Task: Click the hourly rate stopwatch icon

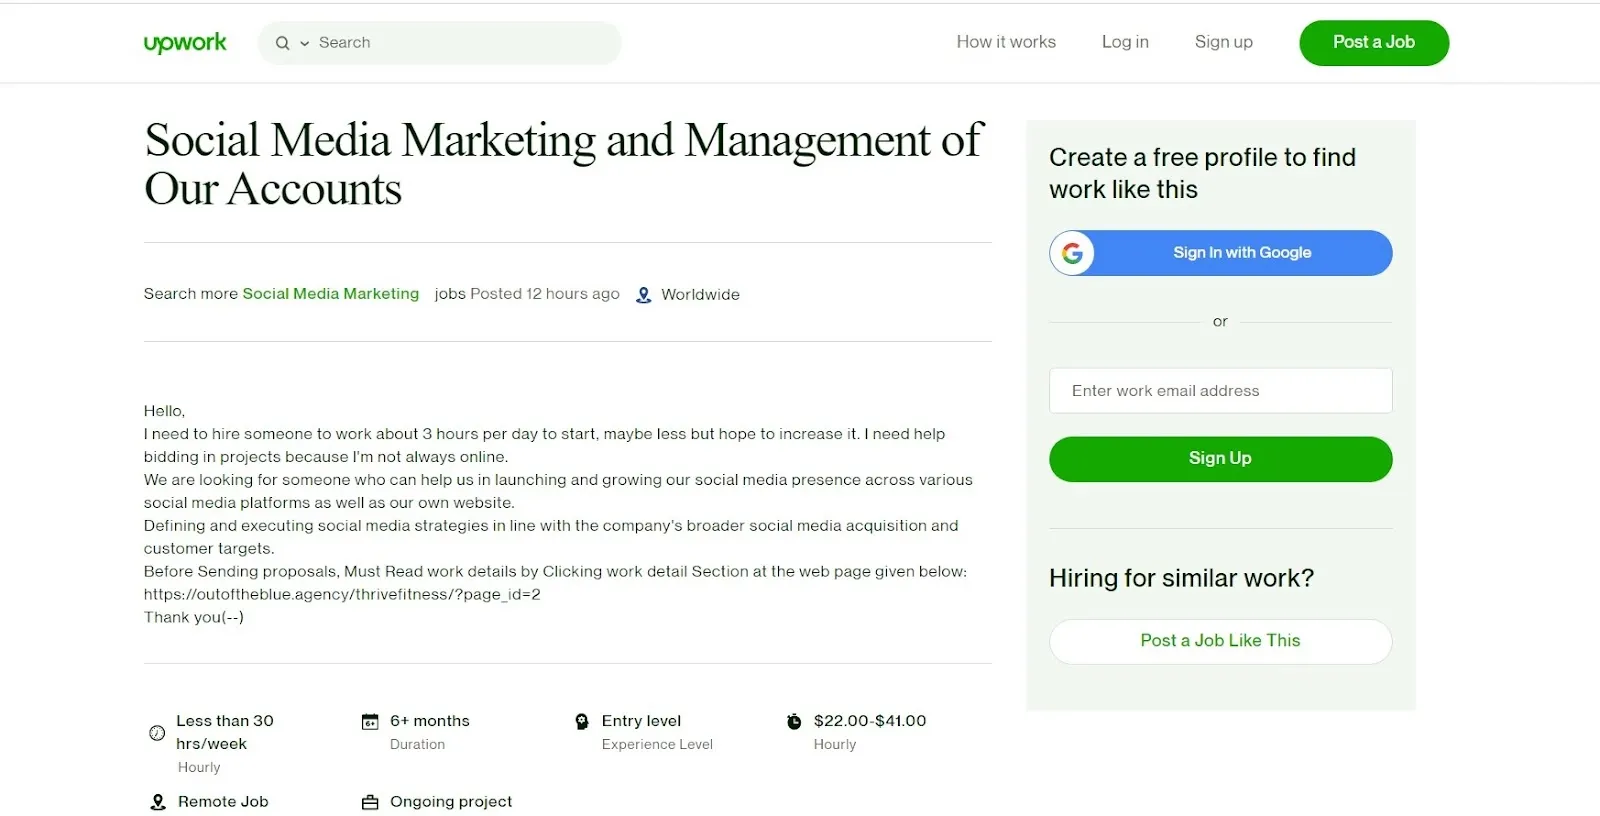Action: click(x=793, y=721)
